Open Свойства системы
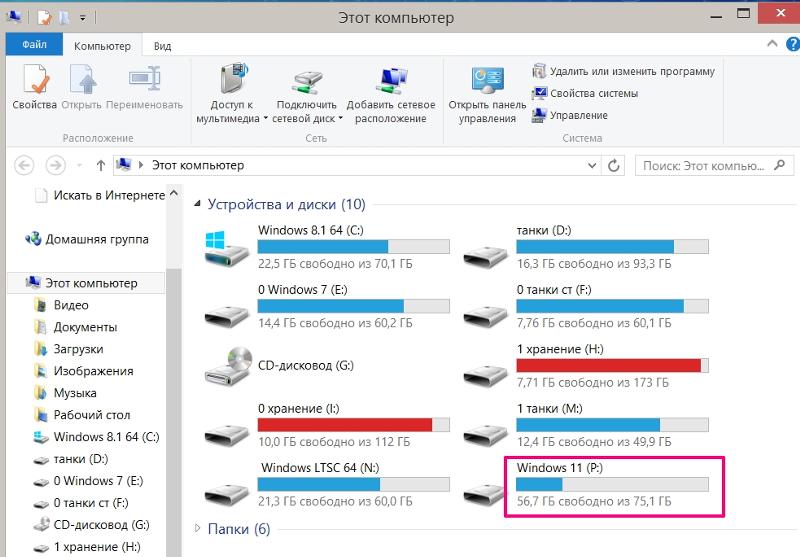Screen dimensions: 800x557 585,93
